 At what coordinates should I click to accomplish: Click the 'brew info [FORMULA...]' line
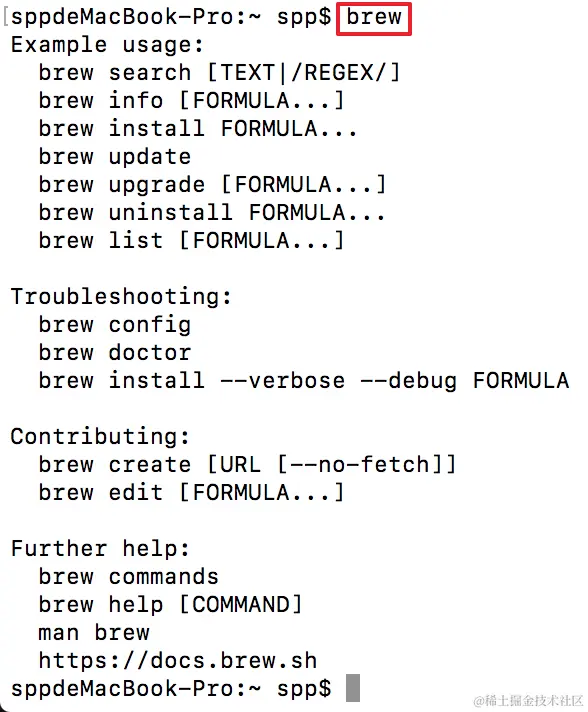191,100
